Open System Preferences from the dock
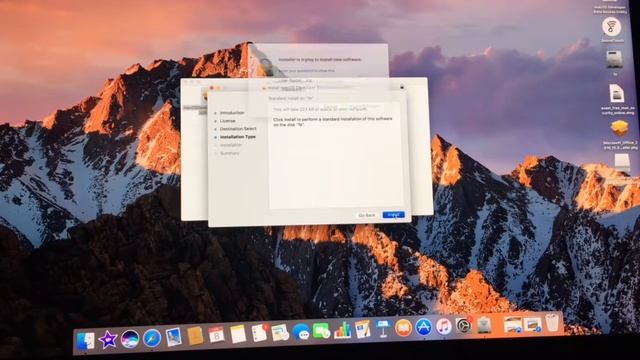 (x=464, y=326)
